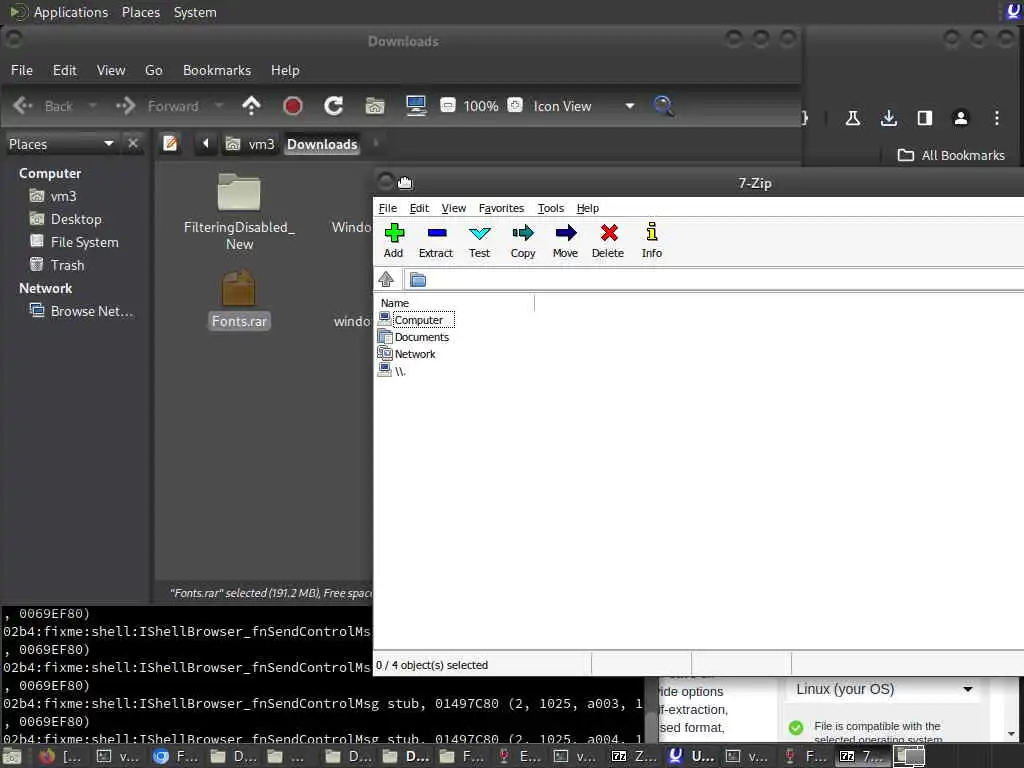Open Forward history dropdown arrow
The width and height of the screenshot is (1024, 768).
[x=219, y=106]
